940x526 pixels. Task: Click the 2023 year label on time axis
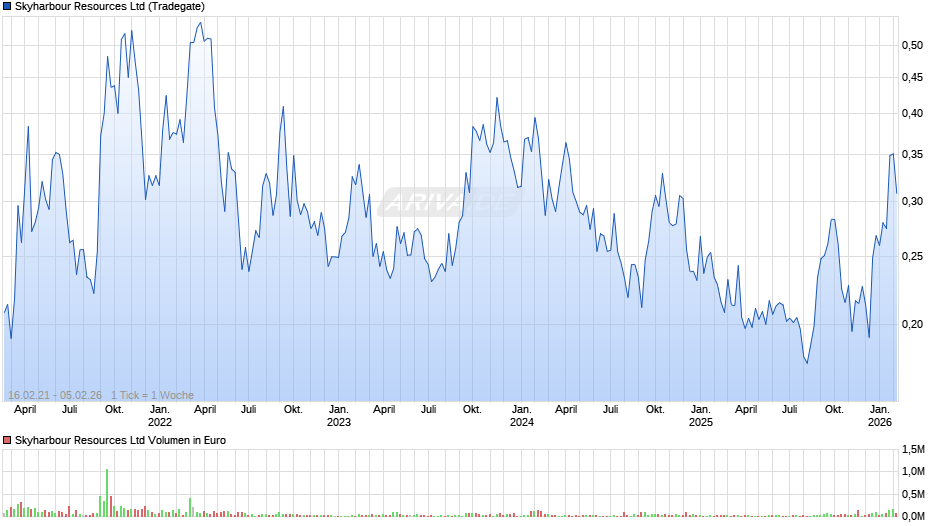(339, 422)
